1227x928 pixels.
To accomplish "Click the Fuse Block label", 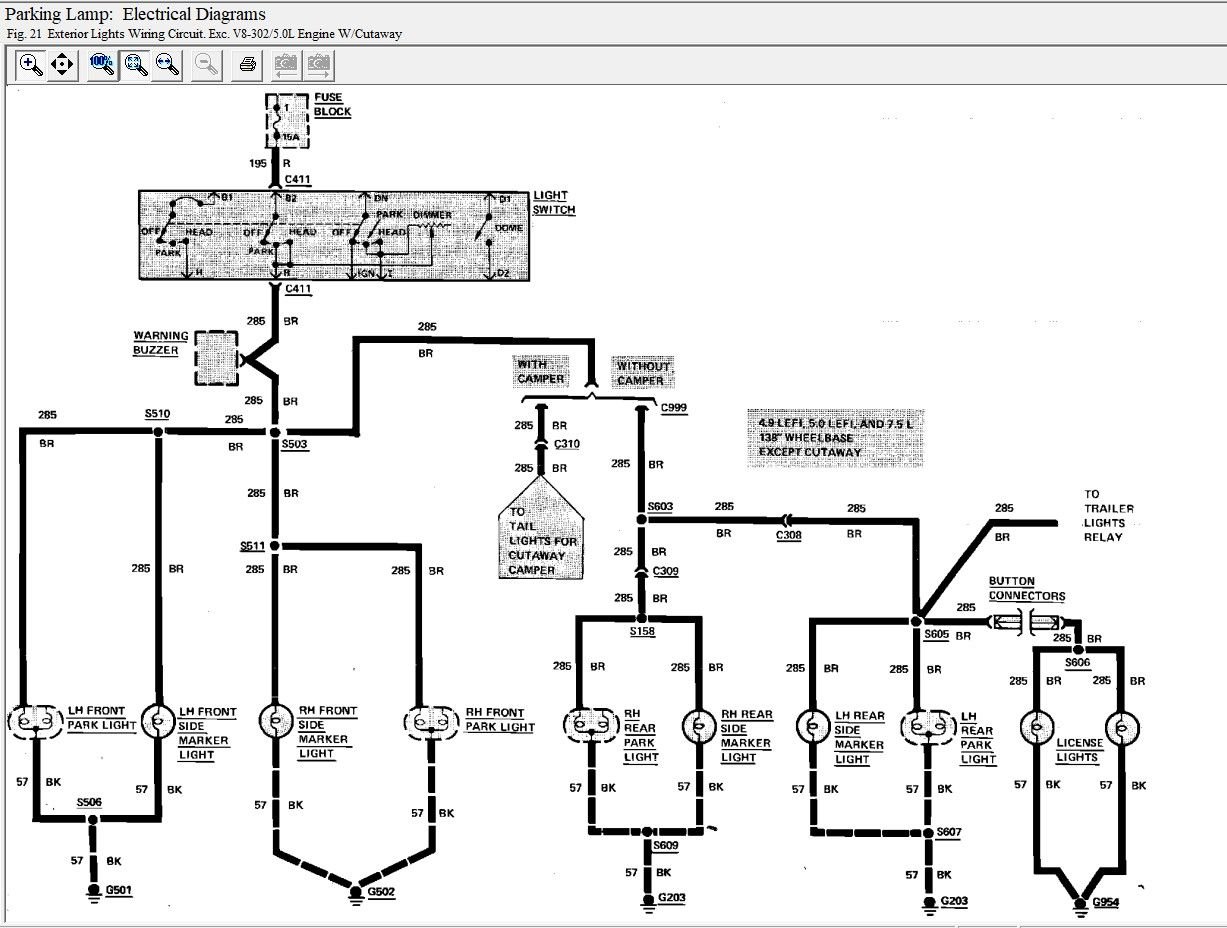I will click(332, 105).
